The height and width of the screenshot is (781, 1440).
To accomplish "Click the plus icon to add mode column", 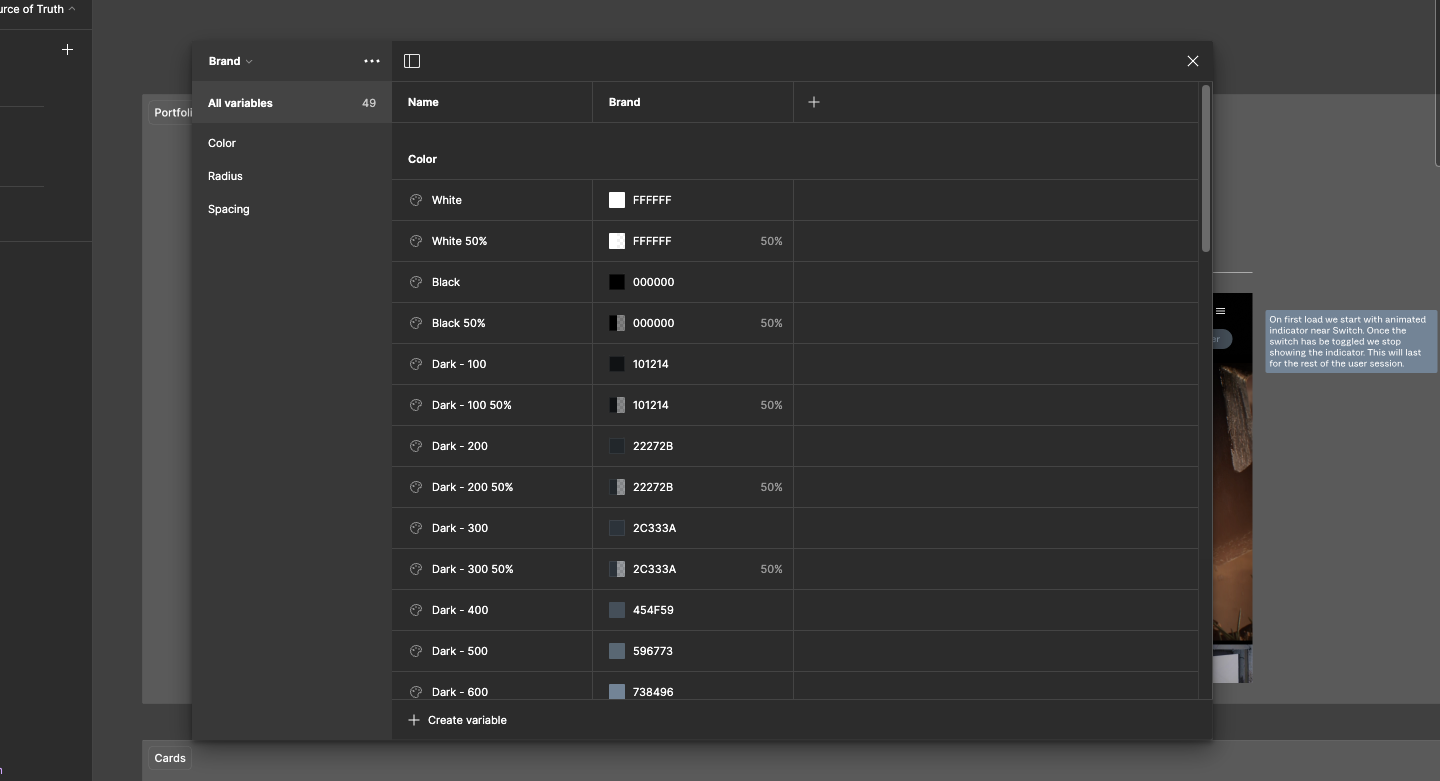I will (x=813, y=102).
